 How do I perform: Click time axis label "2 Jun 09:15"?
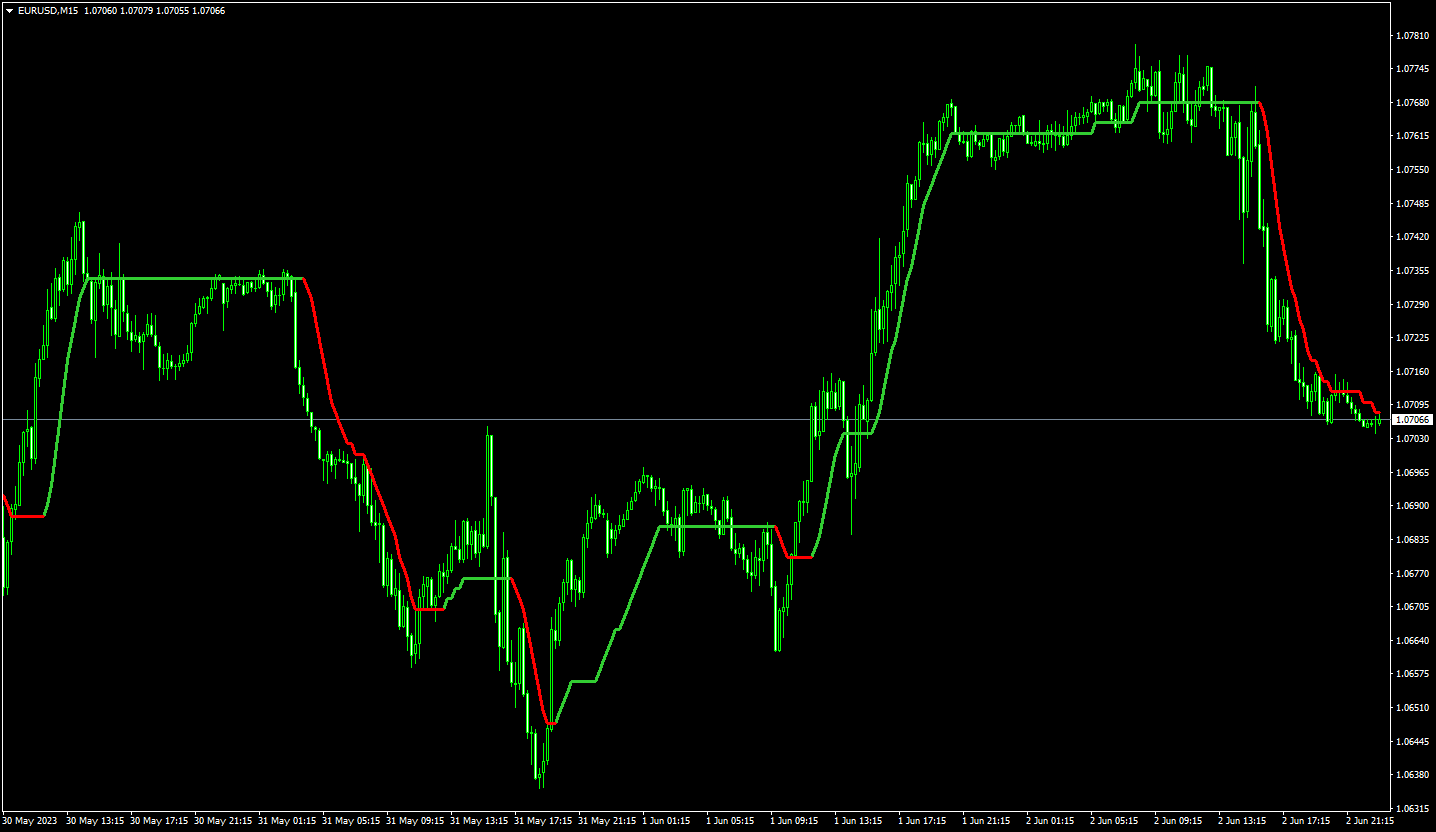click(x=1180, y=821)
